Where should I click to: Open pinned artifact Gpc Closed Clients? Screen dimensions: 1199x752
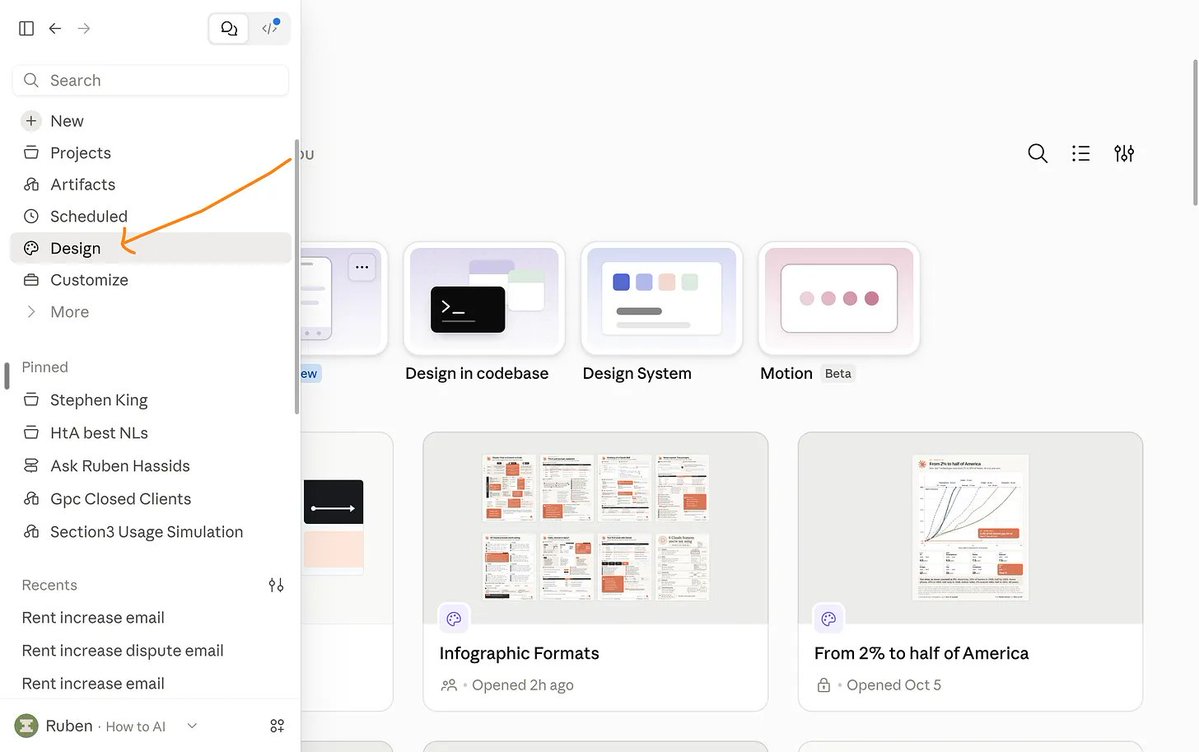[151, 499]
